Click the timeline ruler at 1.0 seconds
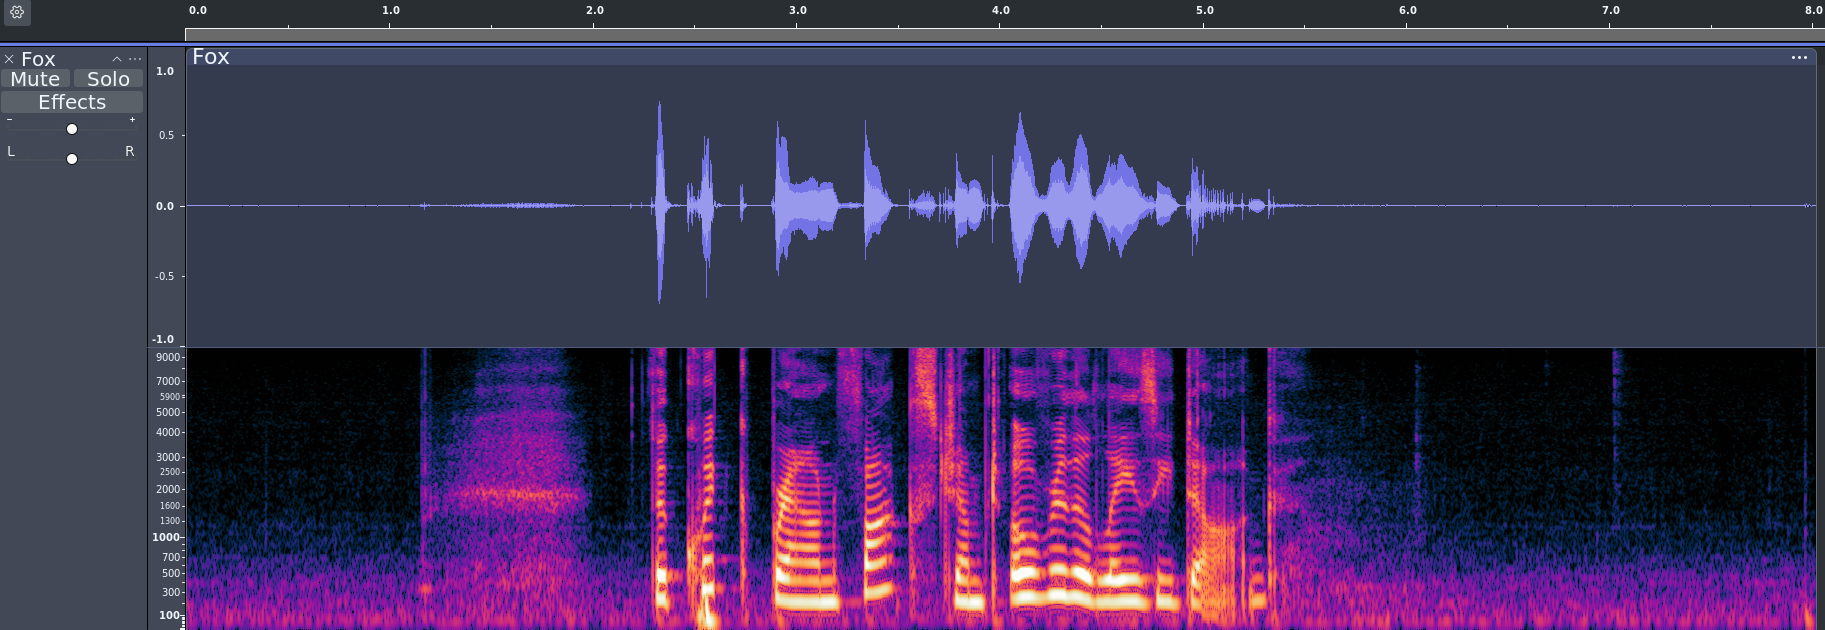Image resolution: width=1825 pixels, height=630 pixels. [x=391, y=10]
